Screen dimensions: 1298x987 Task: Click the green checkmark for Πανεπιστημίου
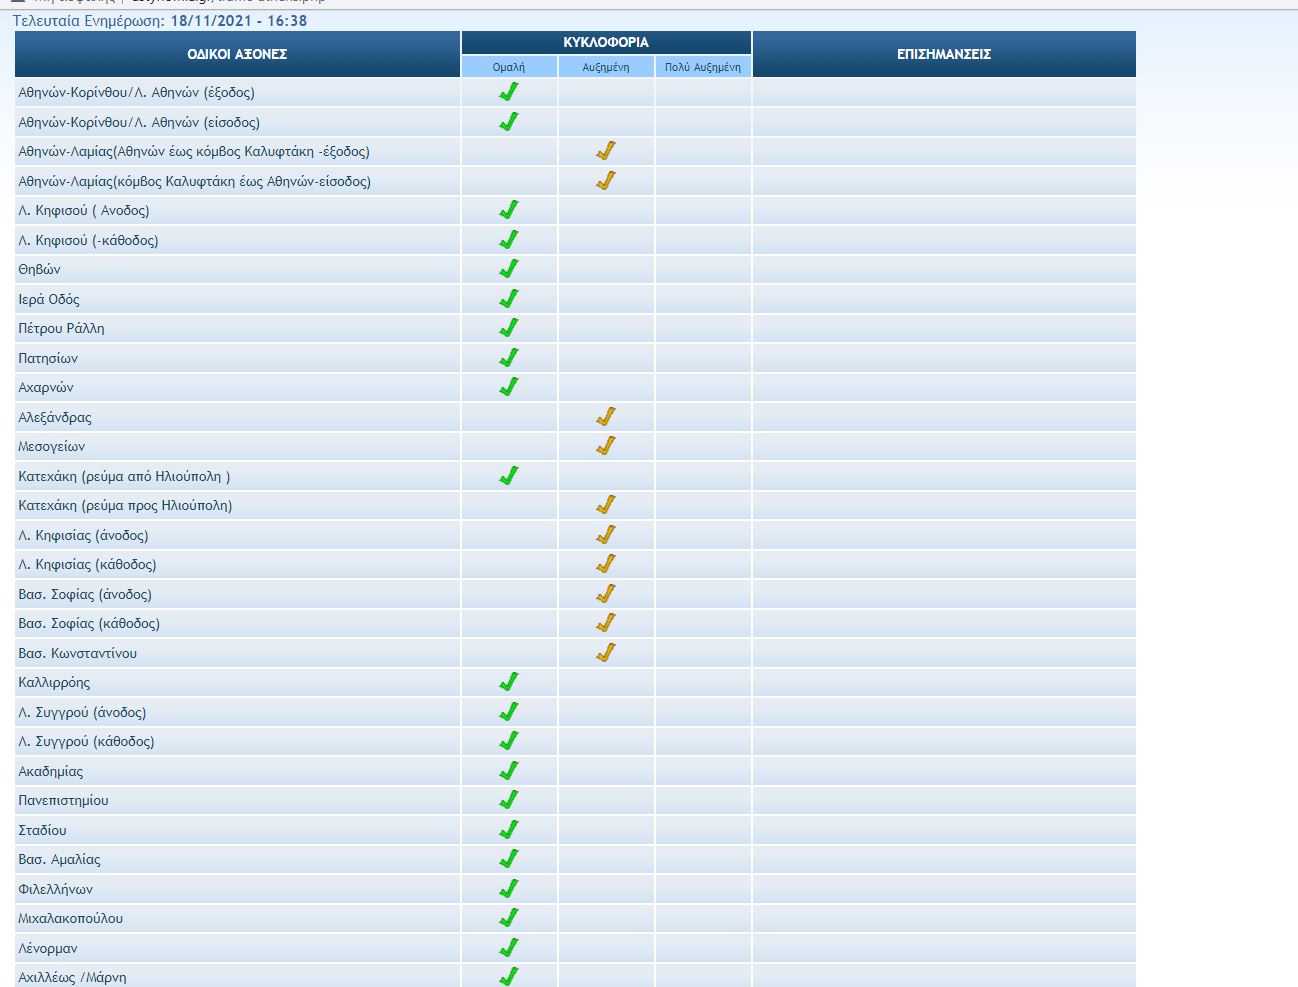[509, 800]
